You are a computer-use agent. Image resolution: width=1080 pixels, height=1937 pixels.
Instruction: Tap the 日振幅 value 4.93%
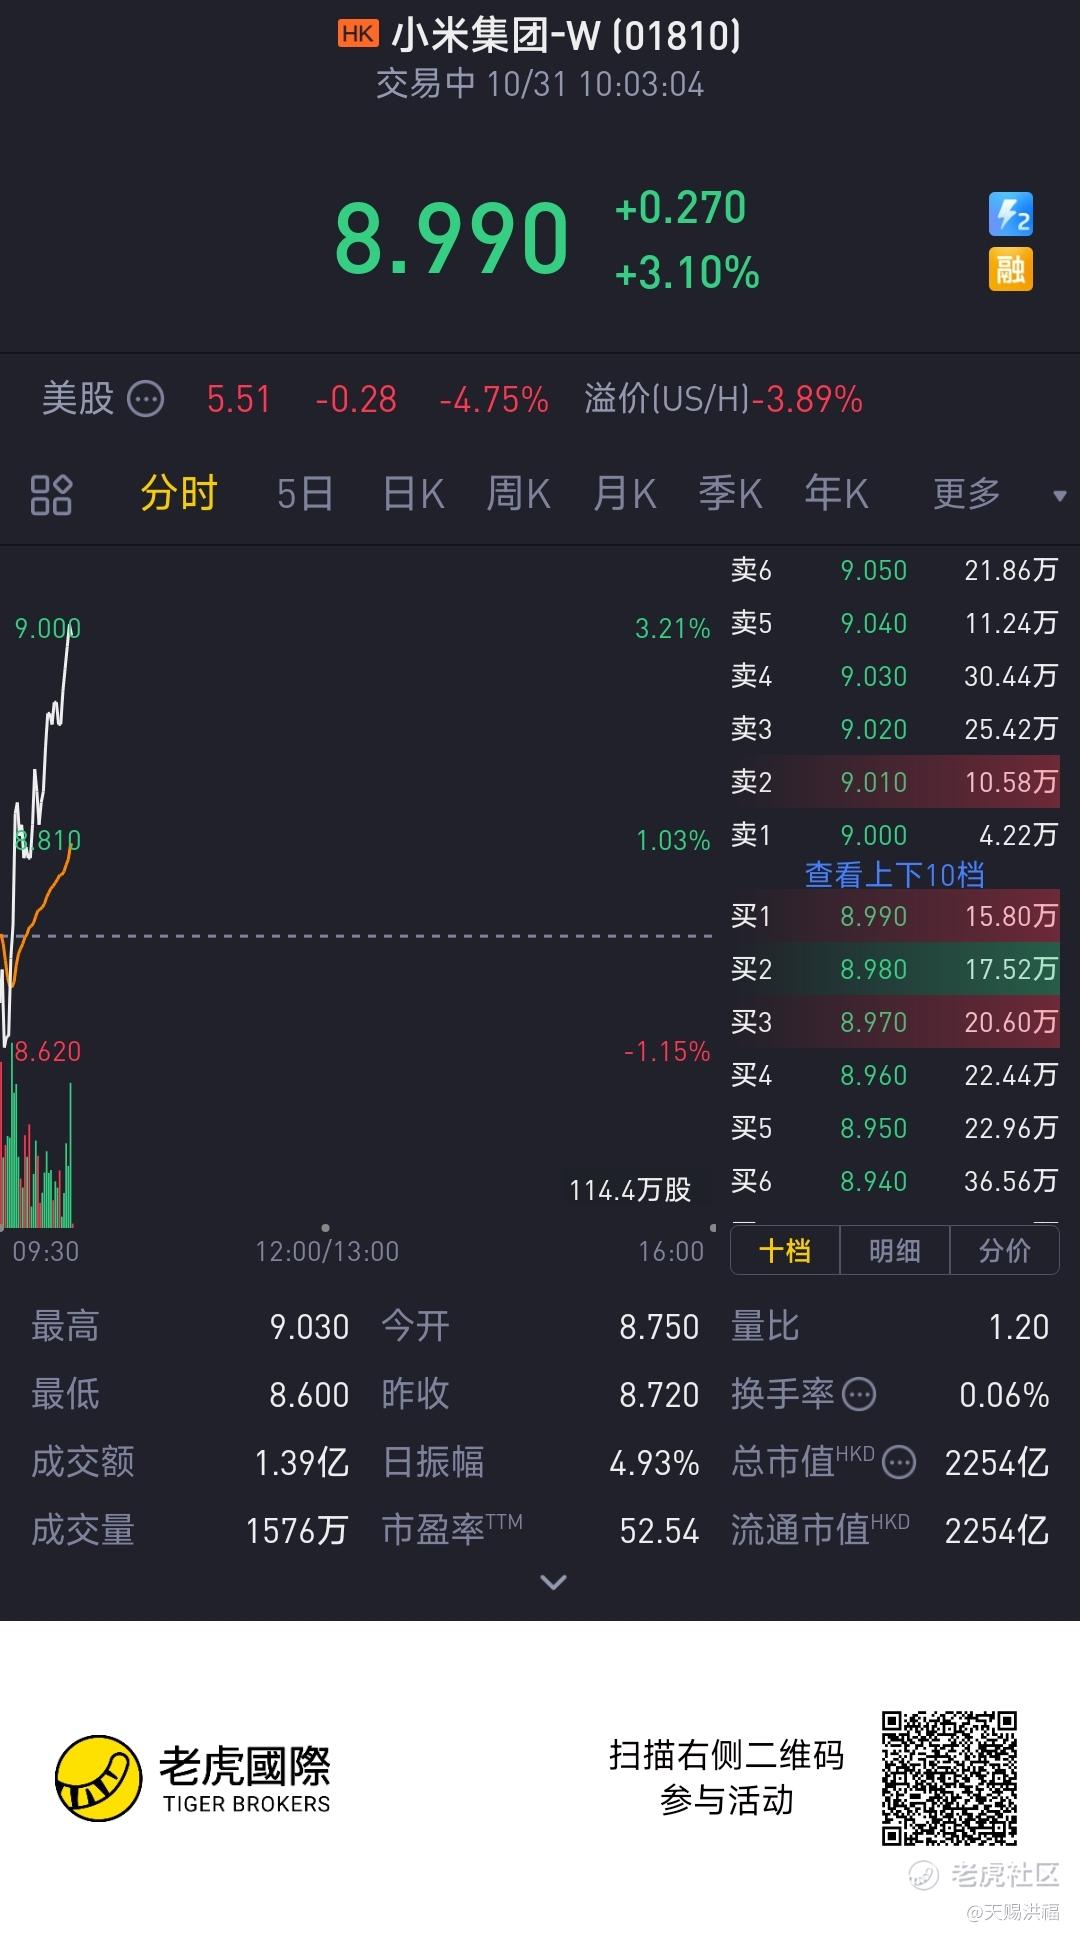[654, 1463]
